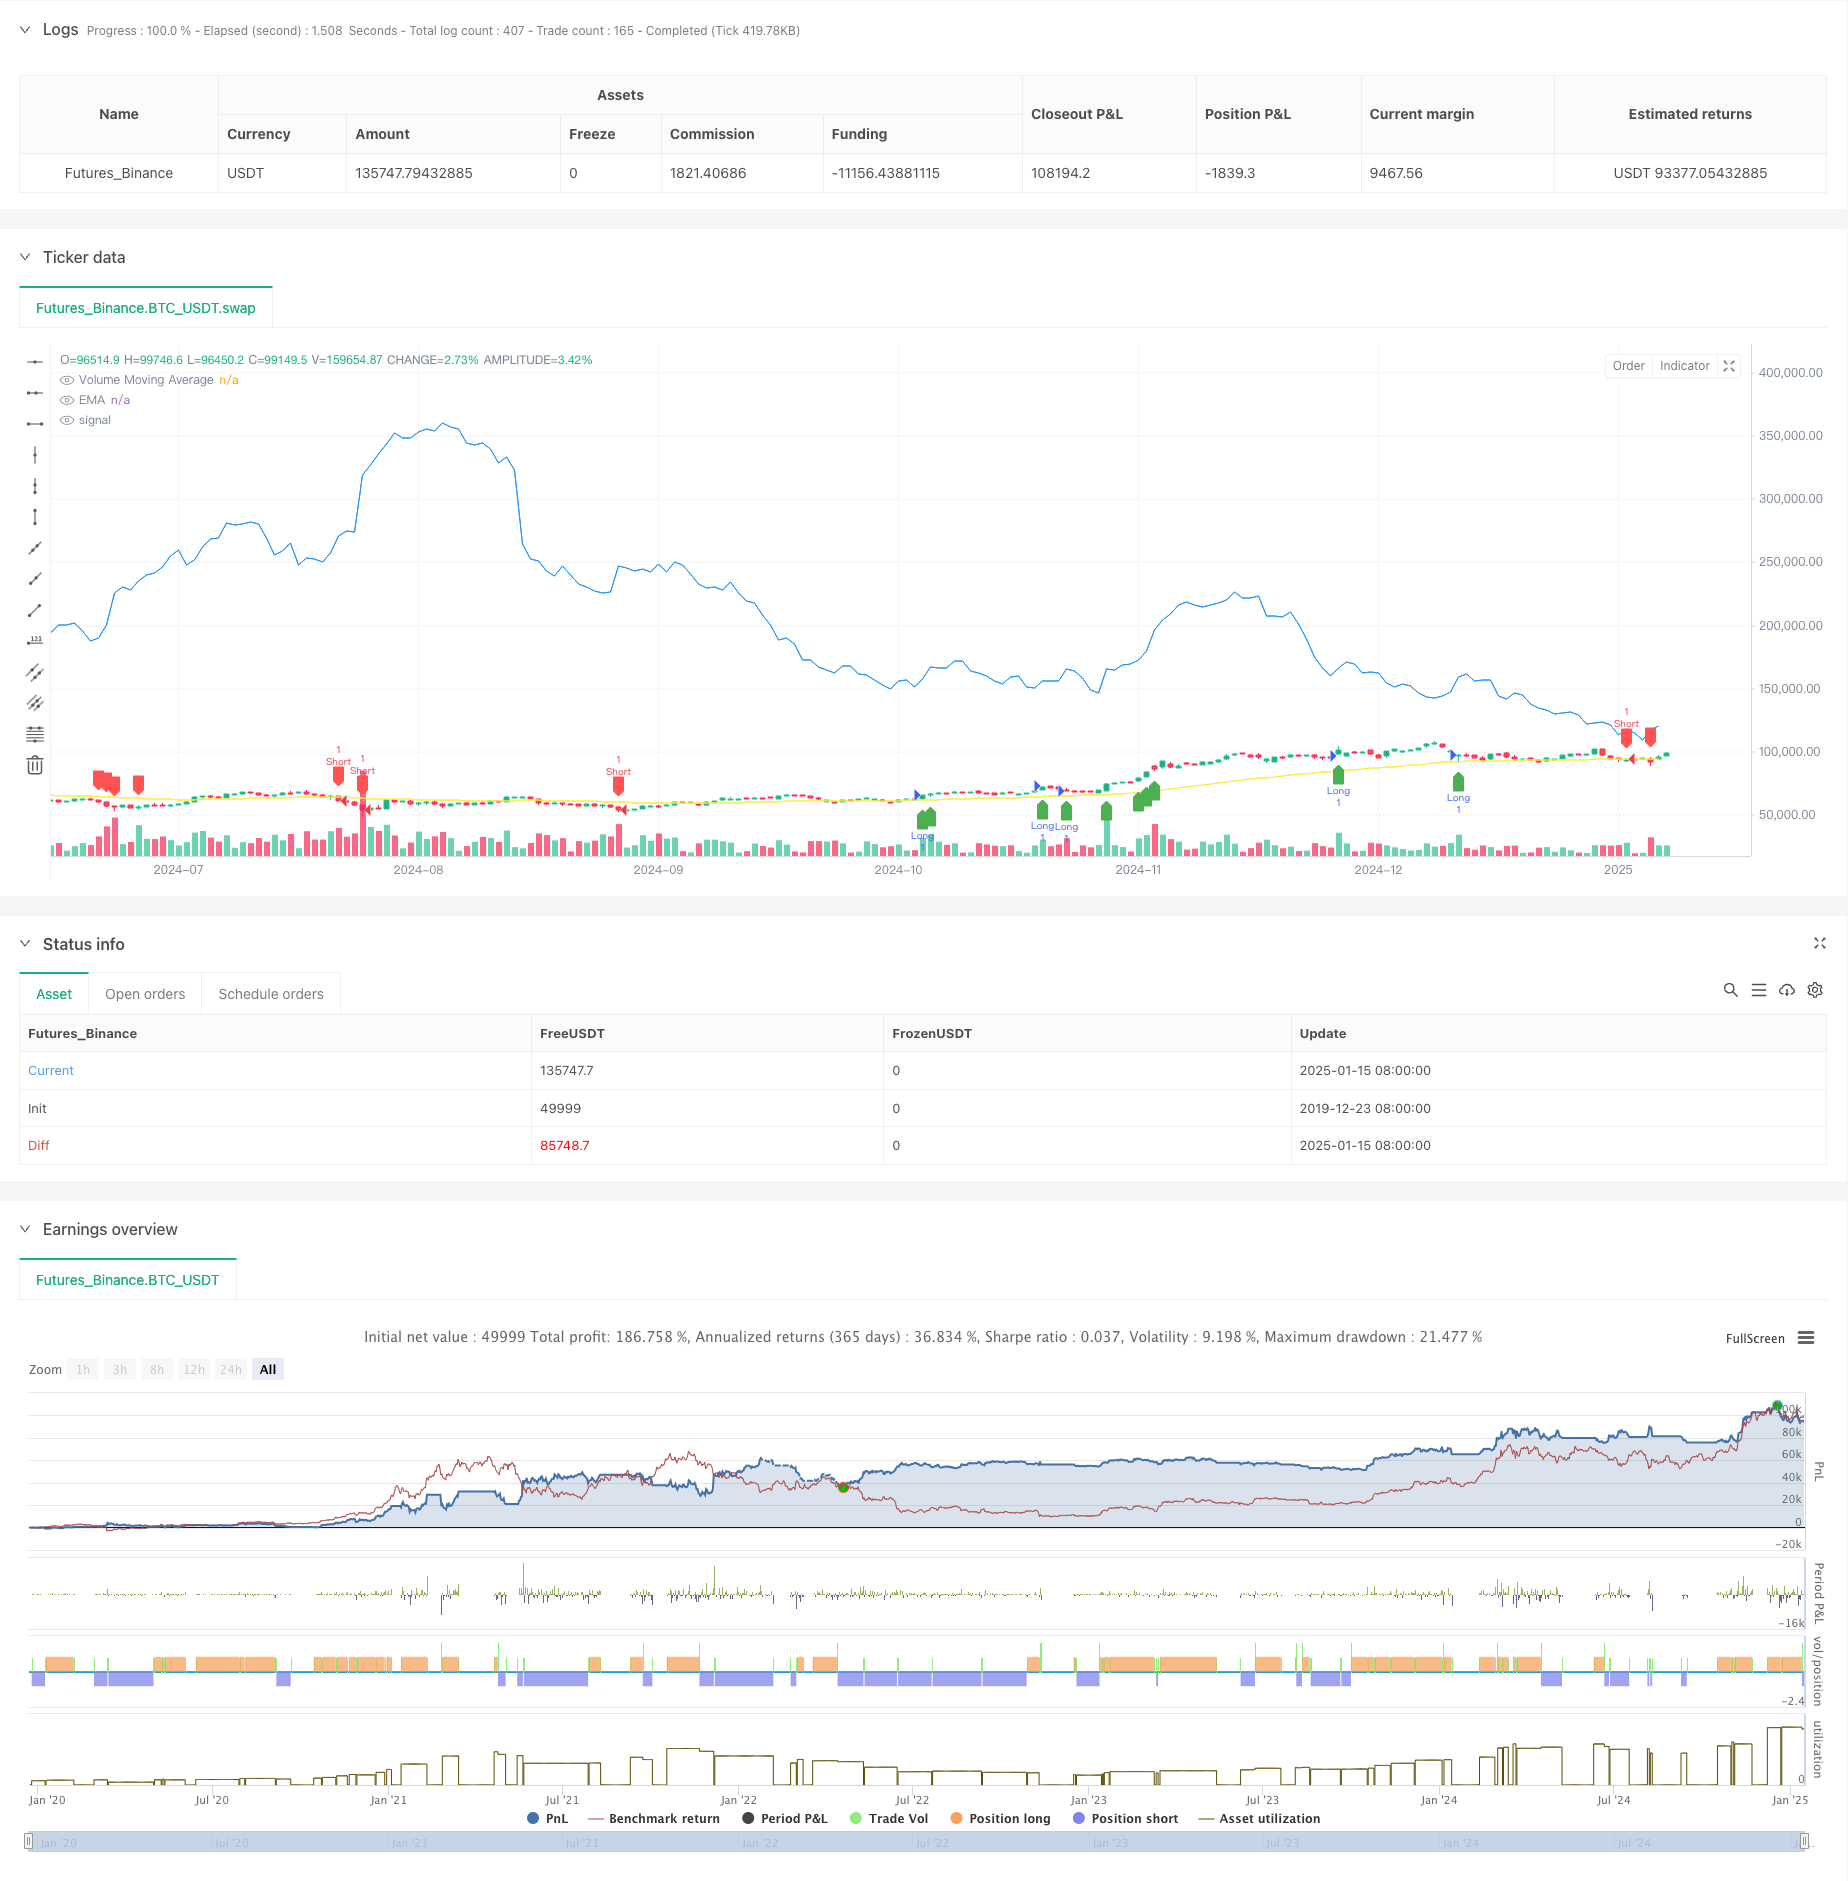Select the diagonal ray line drawing tool
Screen dimensions: 1848x1881
35,579
